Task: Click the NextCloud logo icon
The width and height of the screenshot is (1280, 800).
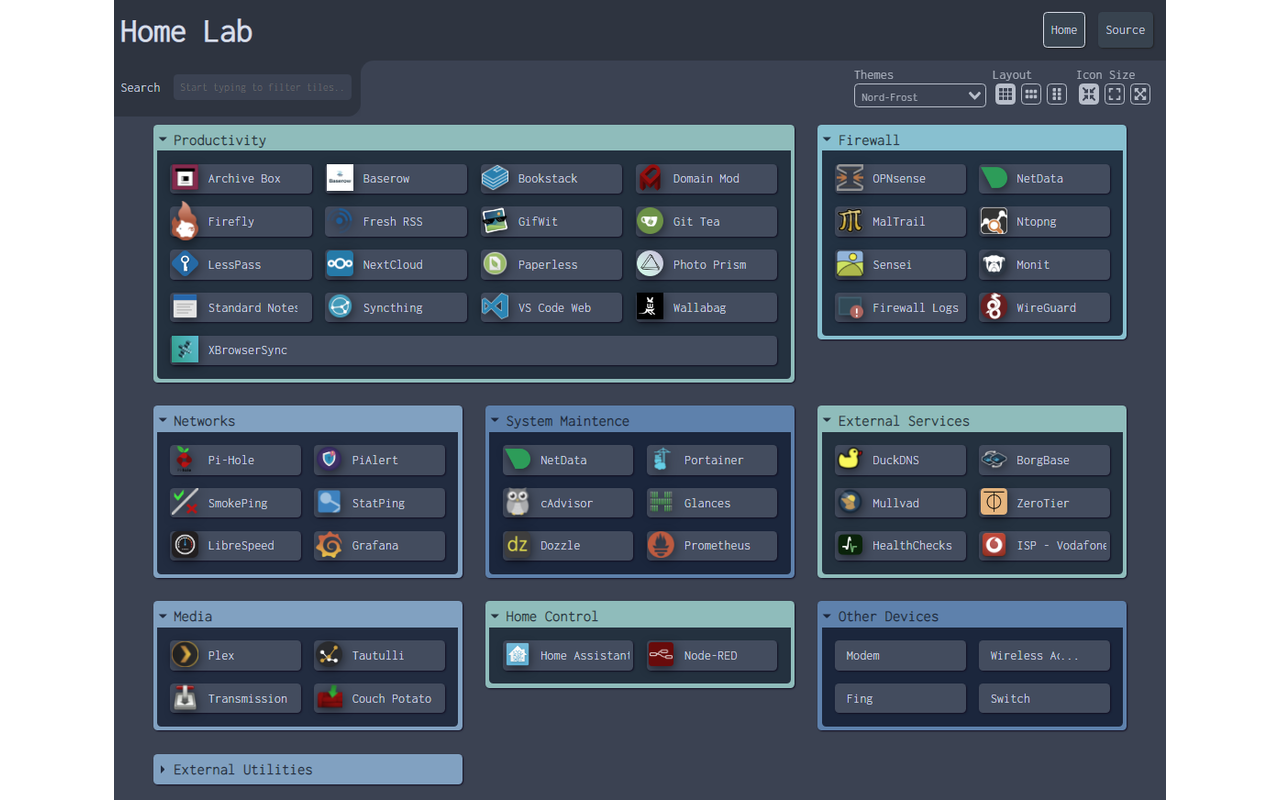Action: pyautogui.click(x=340, y=265)
